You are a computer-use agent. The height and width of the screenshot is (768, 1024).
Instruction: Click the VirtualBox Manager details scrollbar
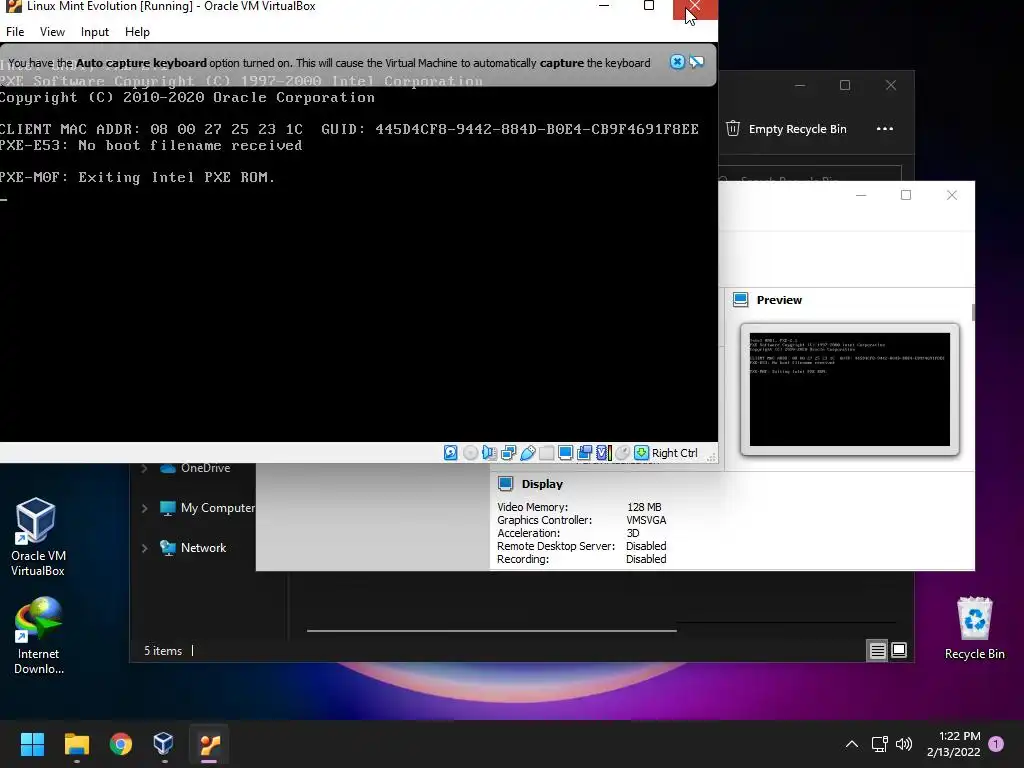[973, 312]
